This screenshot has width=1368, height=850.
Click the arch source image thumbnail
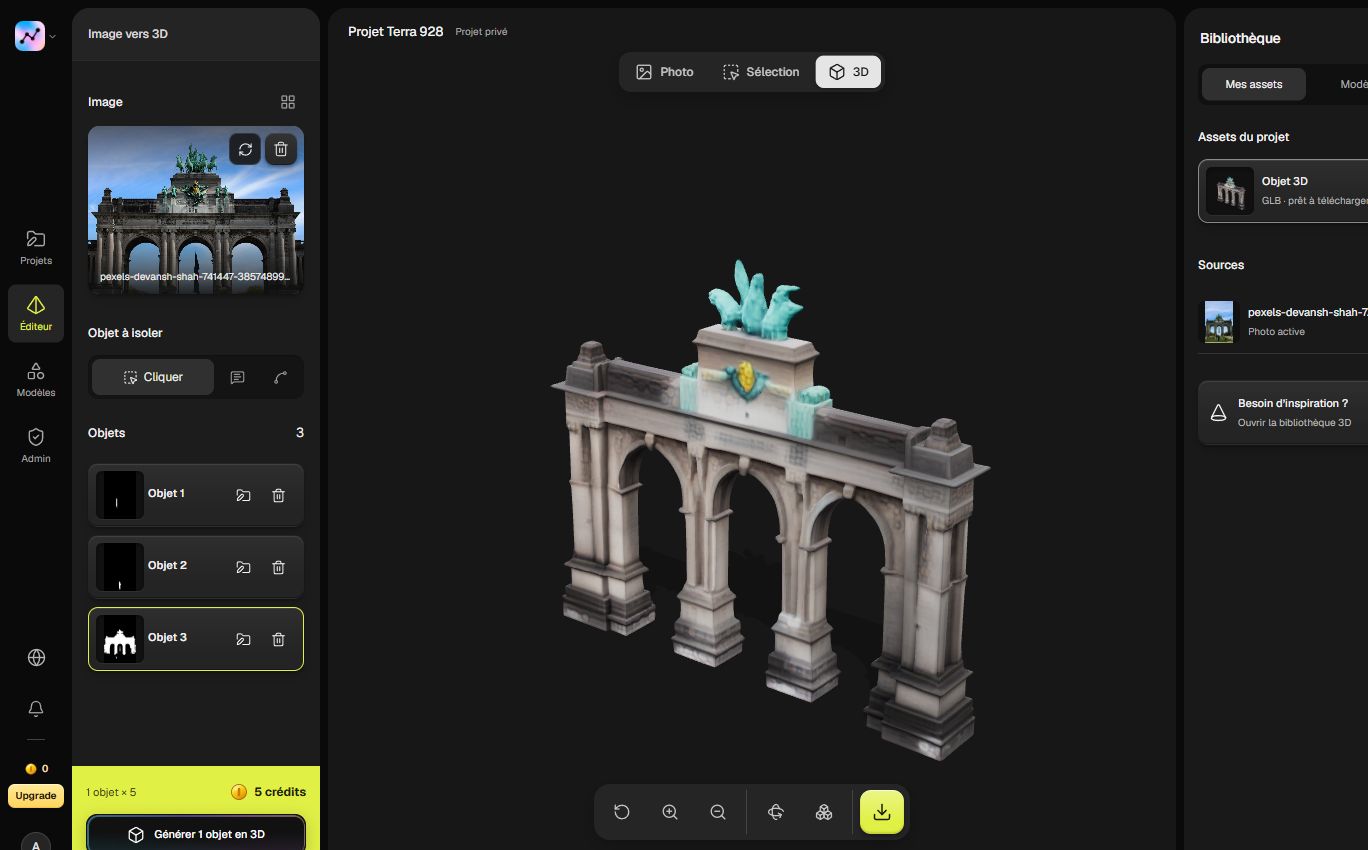click(196, 210)
